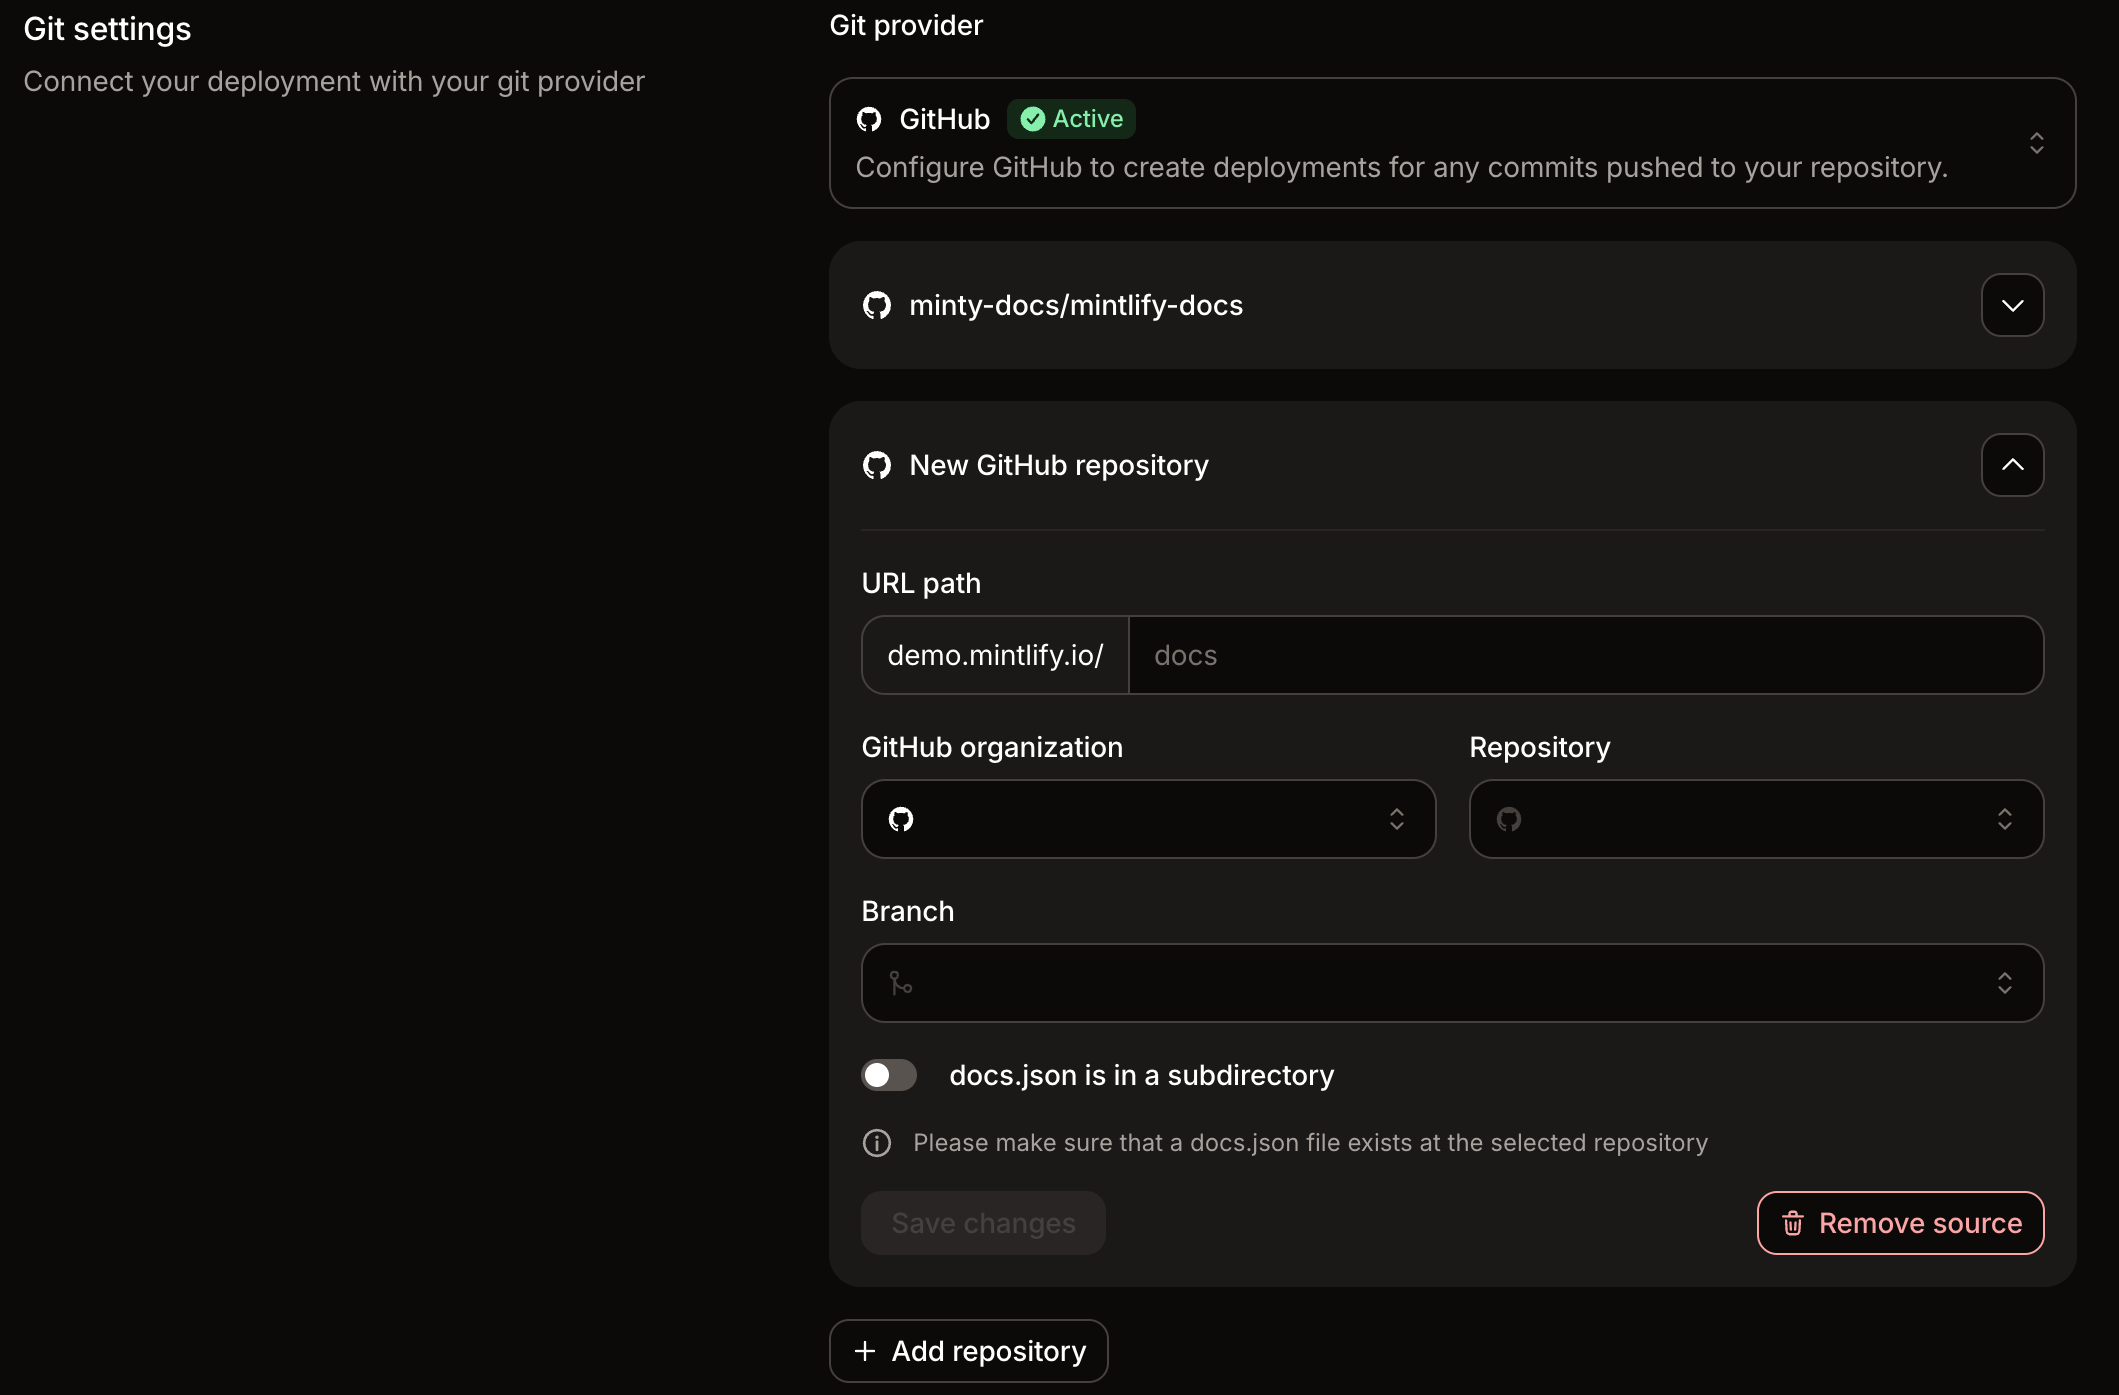Click GitHub icon beside minty-docs/mintlify-docs

pos(877,305)
